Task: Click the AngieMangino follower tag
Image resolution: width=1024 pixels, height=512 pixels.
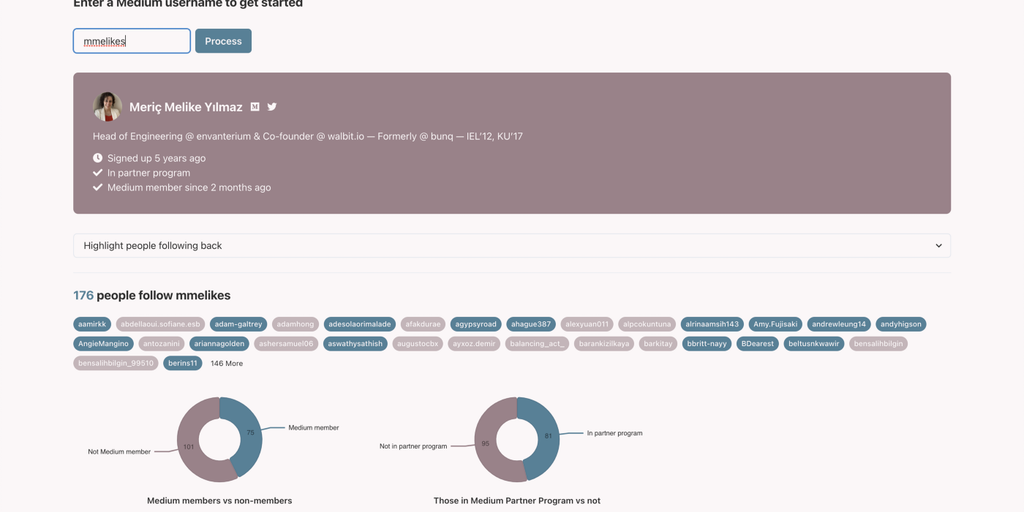Action: 103,344
